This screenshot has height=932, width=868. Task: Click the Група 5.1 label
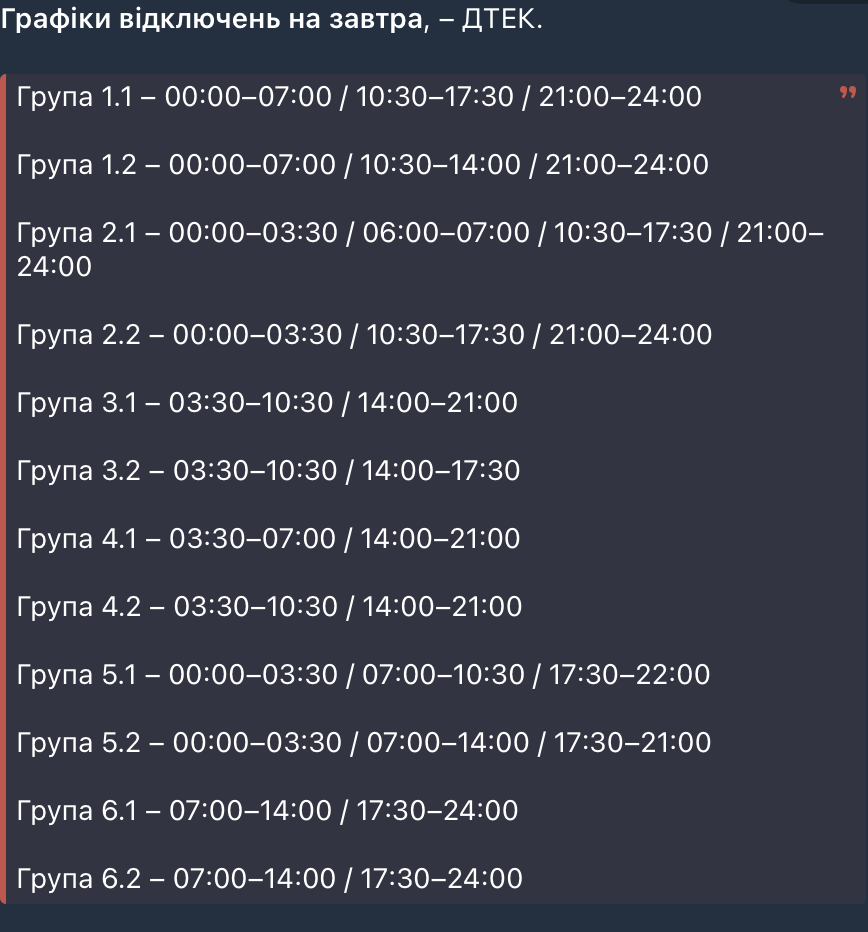[76, 674]
